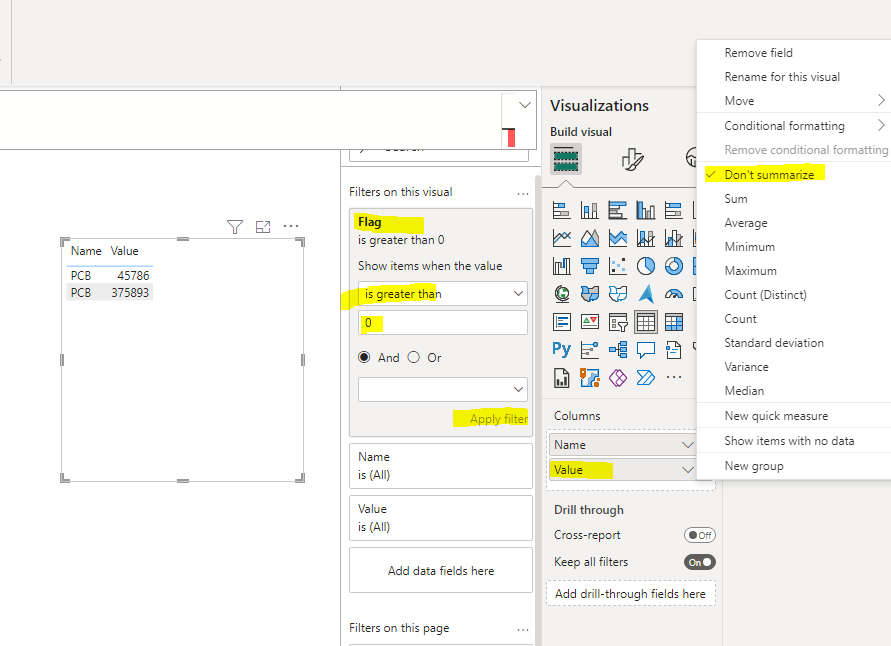This screenshot has height=646, width=891.
Task: Select the clustered column chart visual
Action: click(646, 210)
